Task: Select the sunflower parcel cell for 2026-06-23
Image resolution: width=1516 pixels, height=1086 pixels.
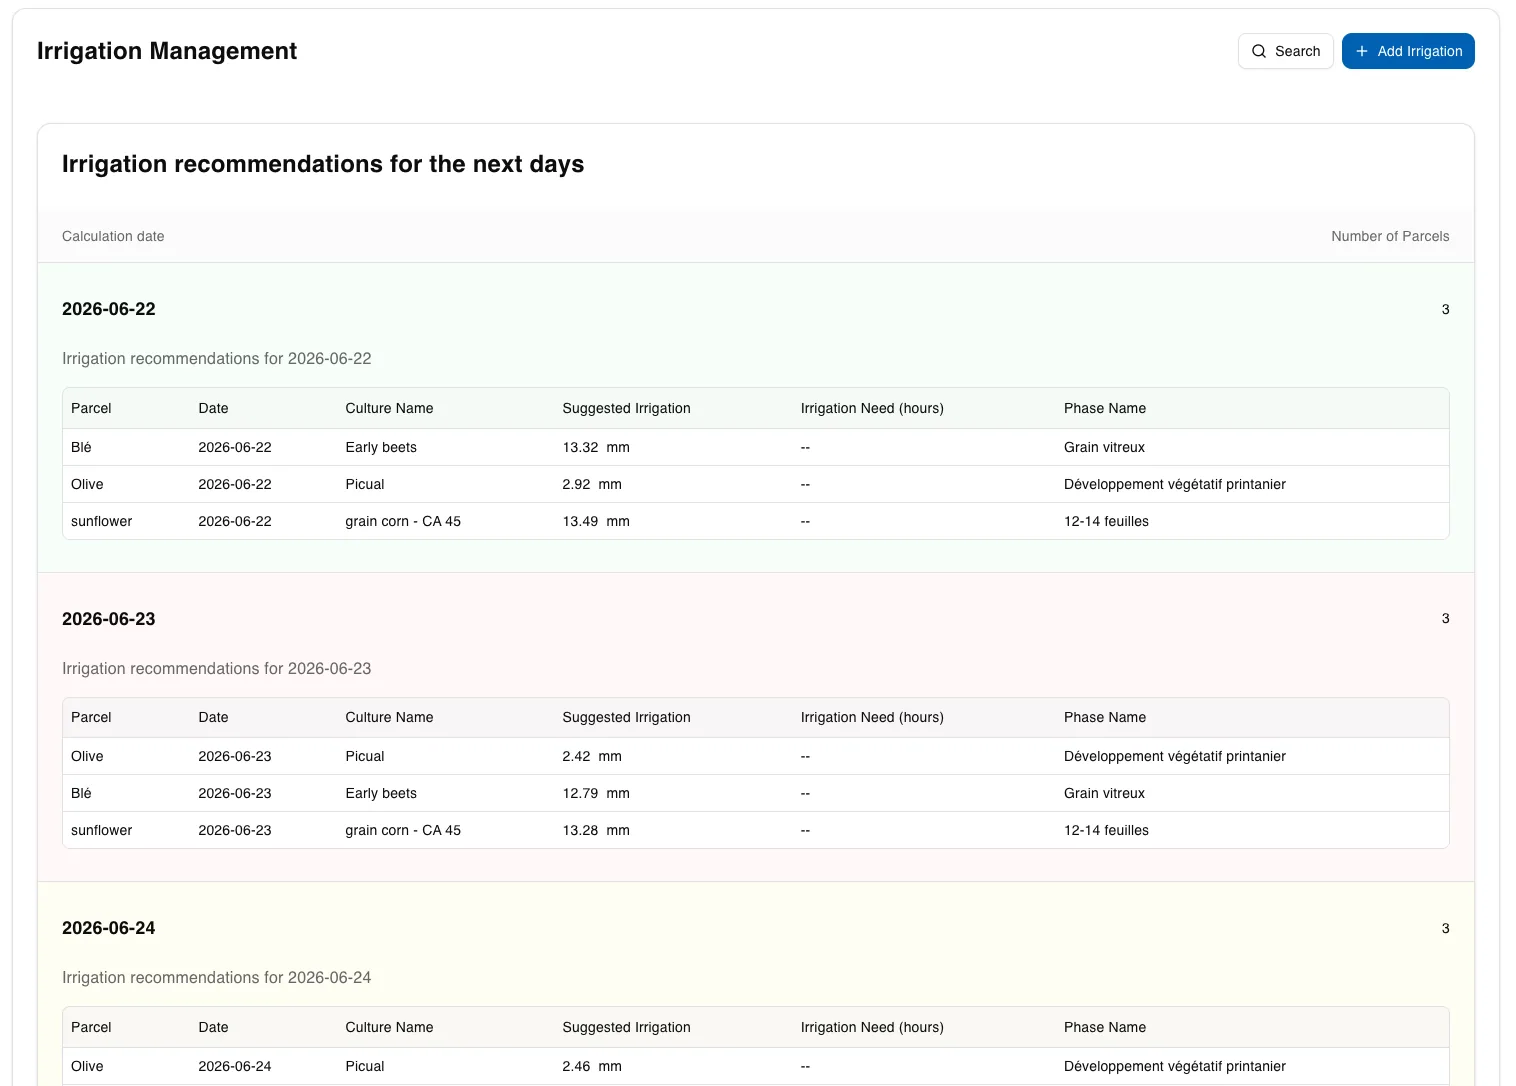Action: coord(101,830)
